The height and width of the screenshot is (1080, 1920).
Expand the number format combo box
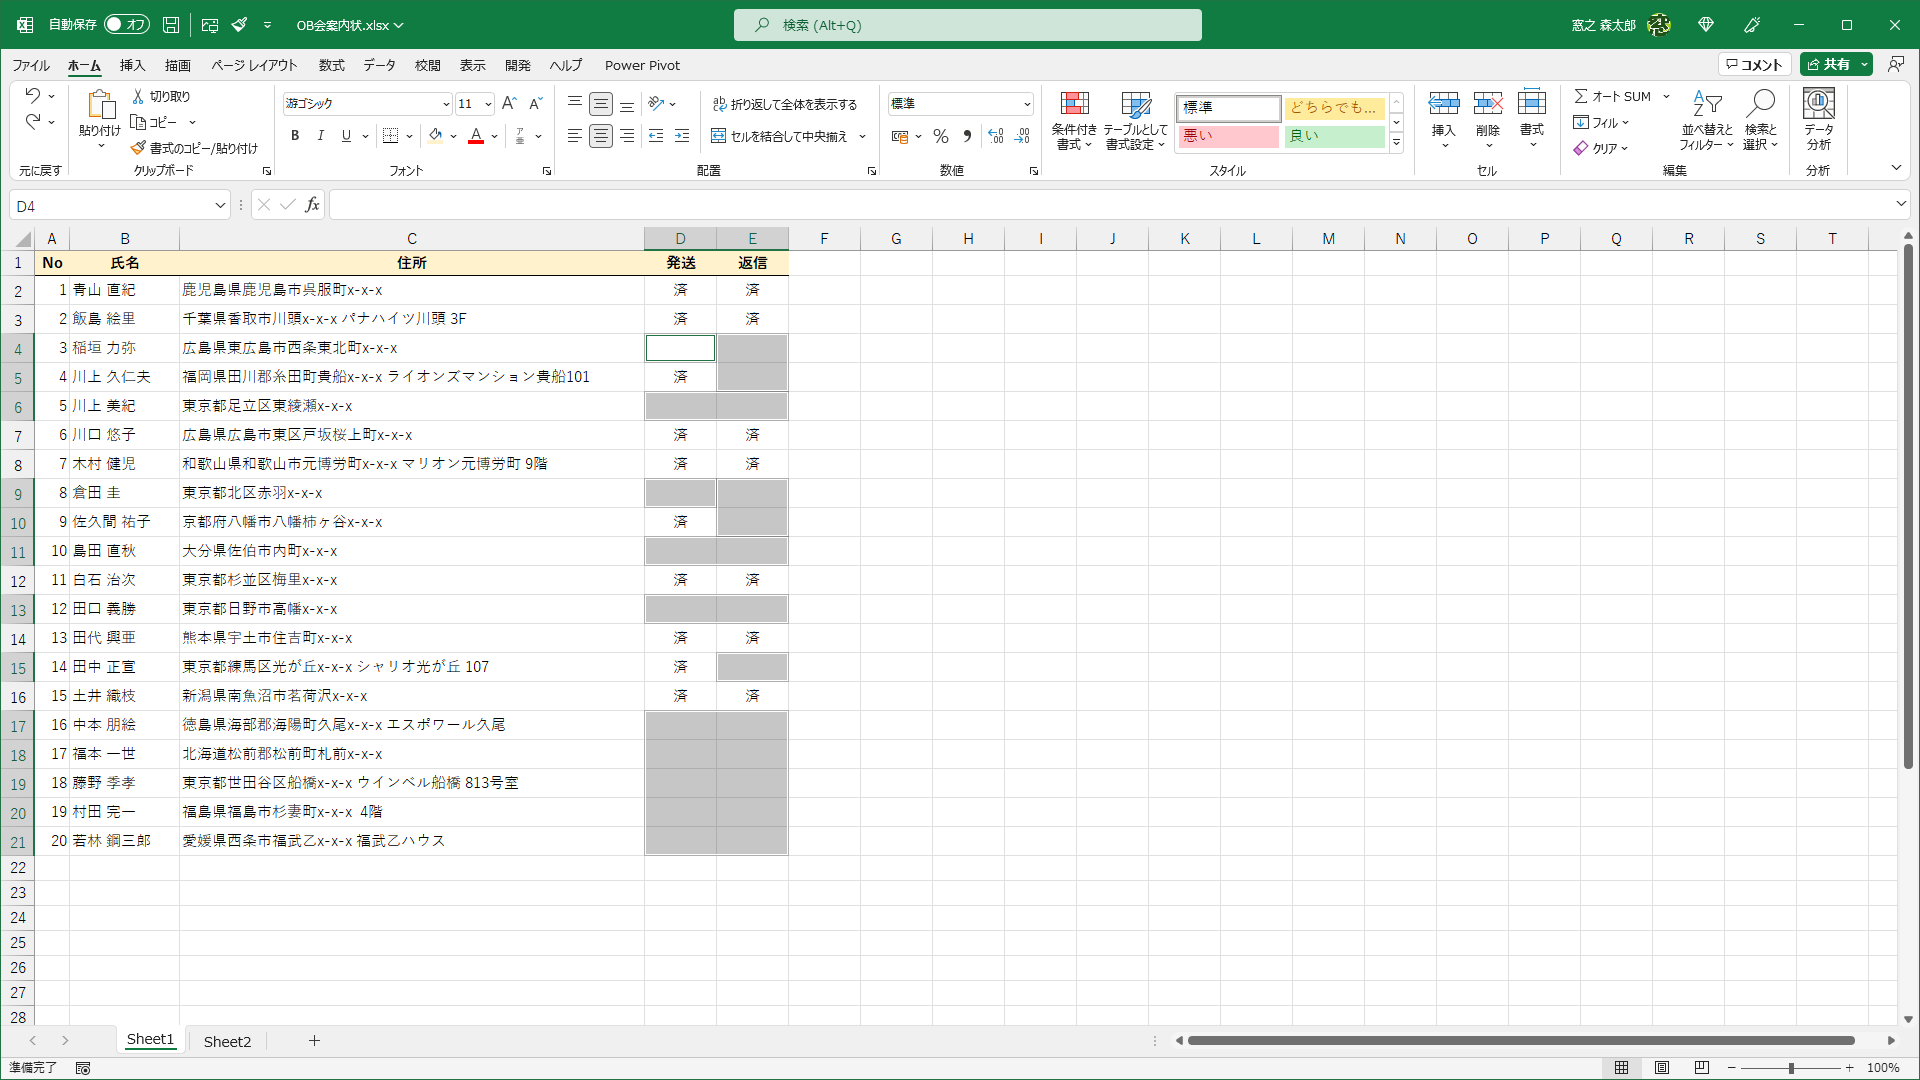(x=1026, y=104)
